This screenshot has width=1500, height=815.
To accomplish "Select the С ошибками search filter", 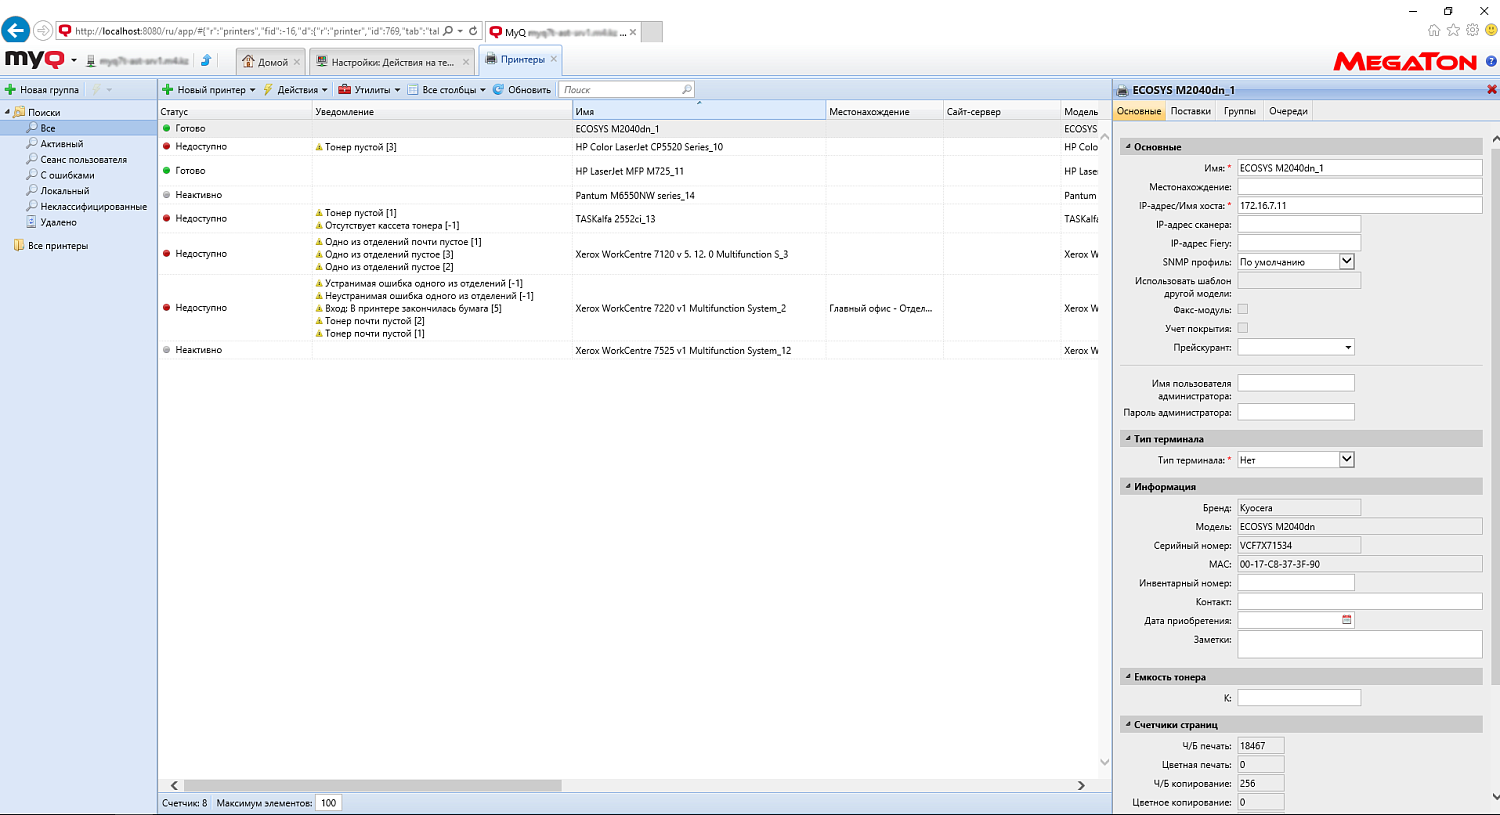I will click(67, 175).
